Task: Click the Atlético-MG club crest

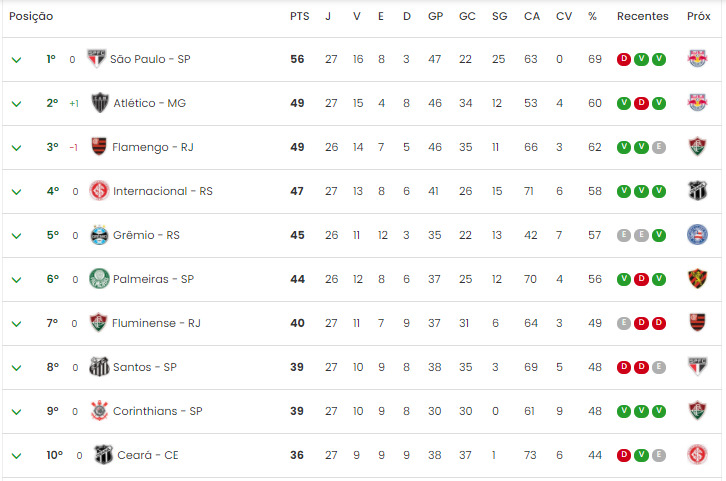Action: [x=100, y=103]
